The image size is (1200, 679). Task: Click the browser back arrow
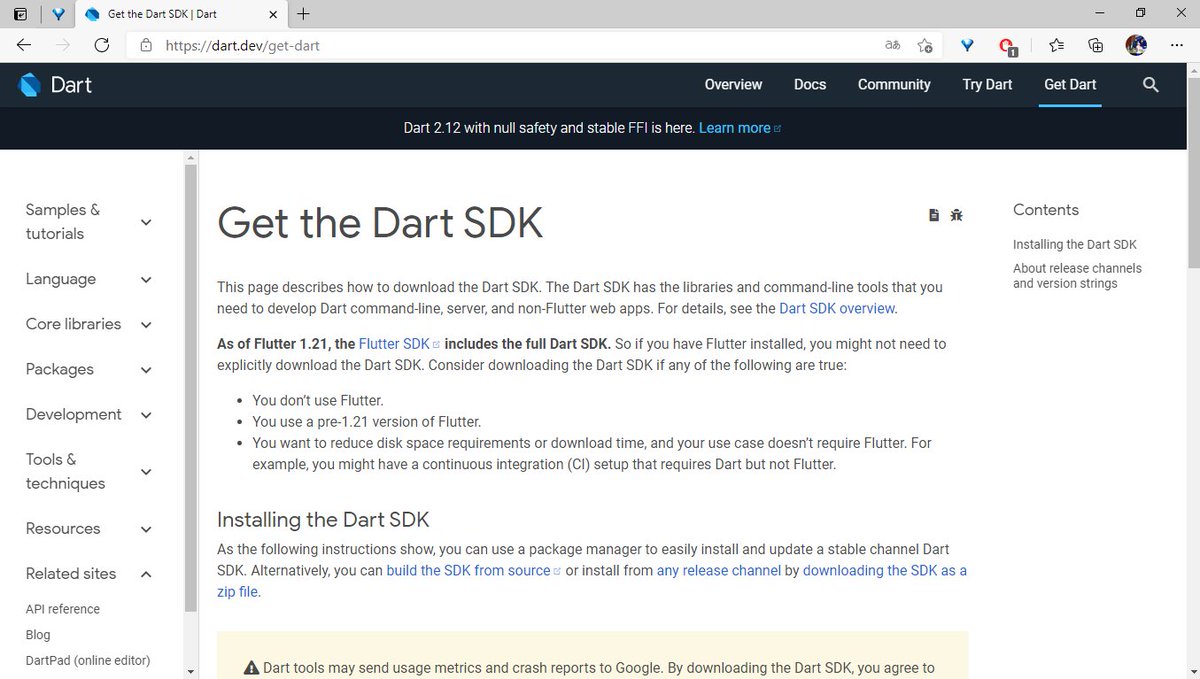(x=24, y=45)
